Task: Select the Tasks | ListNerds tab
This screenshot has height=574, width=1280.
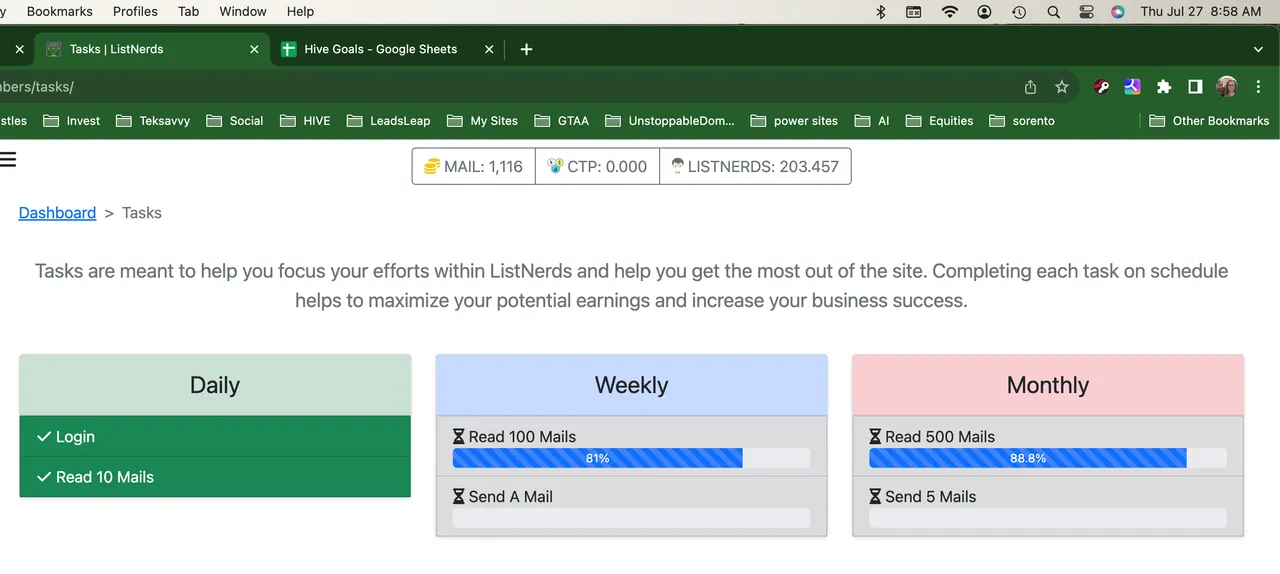Action: point(152,49)
